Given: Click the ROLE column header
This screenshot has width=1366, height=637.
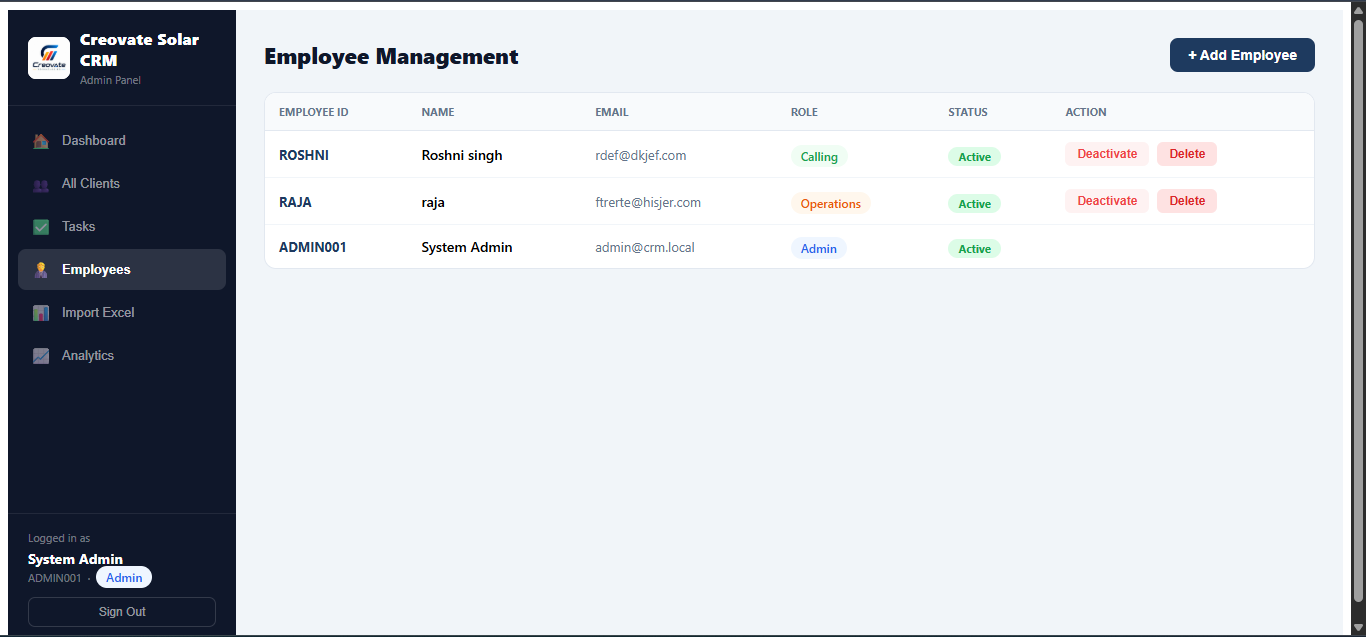Looking at the screenshot, I should click(804, 112).
